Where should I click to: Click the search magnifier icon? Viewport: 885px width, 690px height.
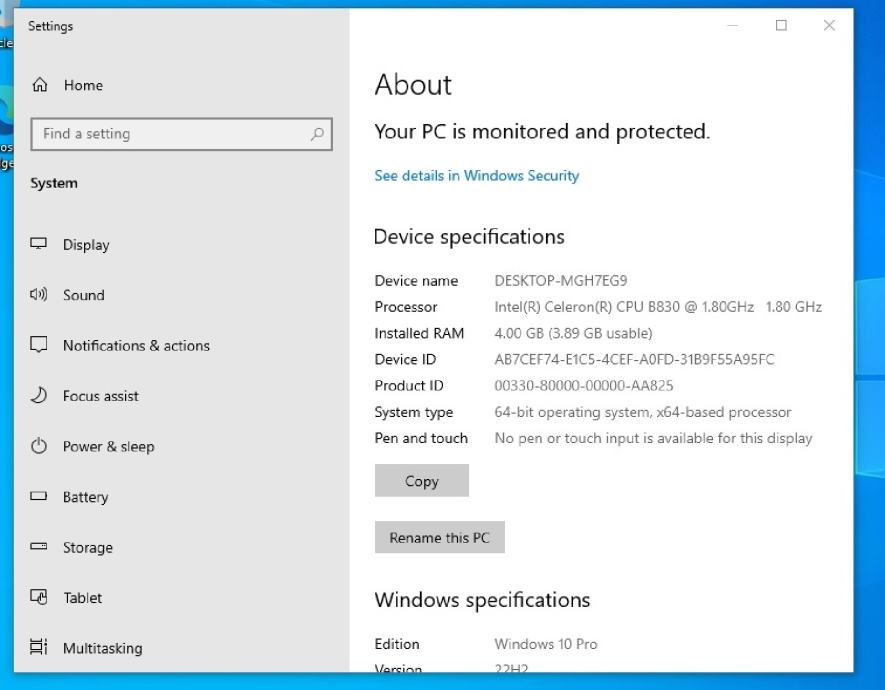tap(317, 134)
